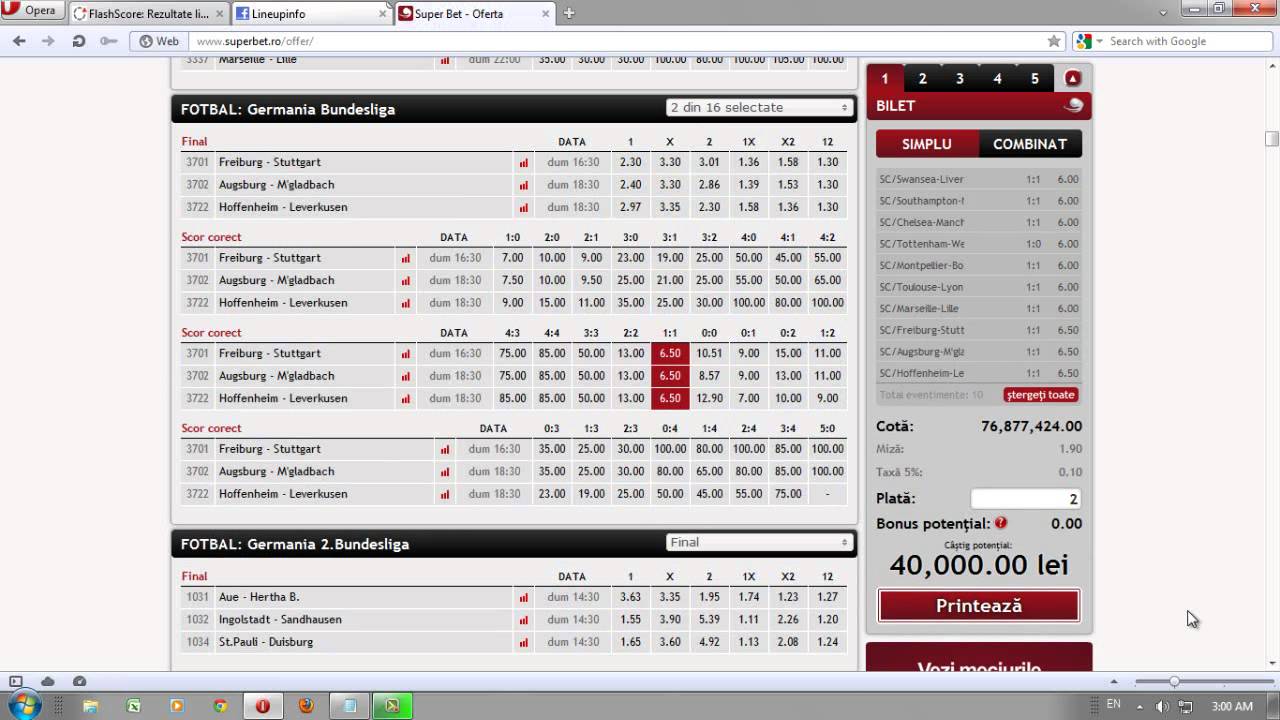Switch to ticket tab 3
This screenshot has width=1280, height=720.
click(x=960, y=78)
